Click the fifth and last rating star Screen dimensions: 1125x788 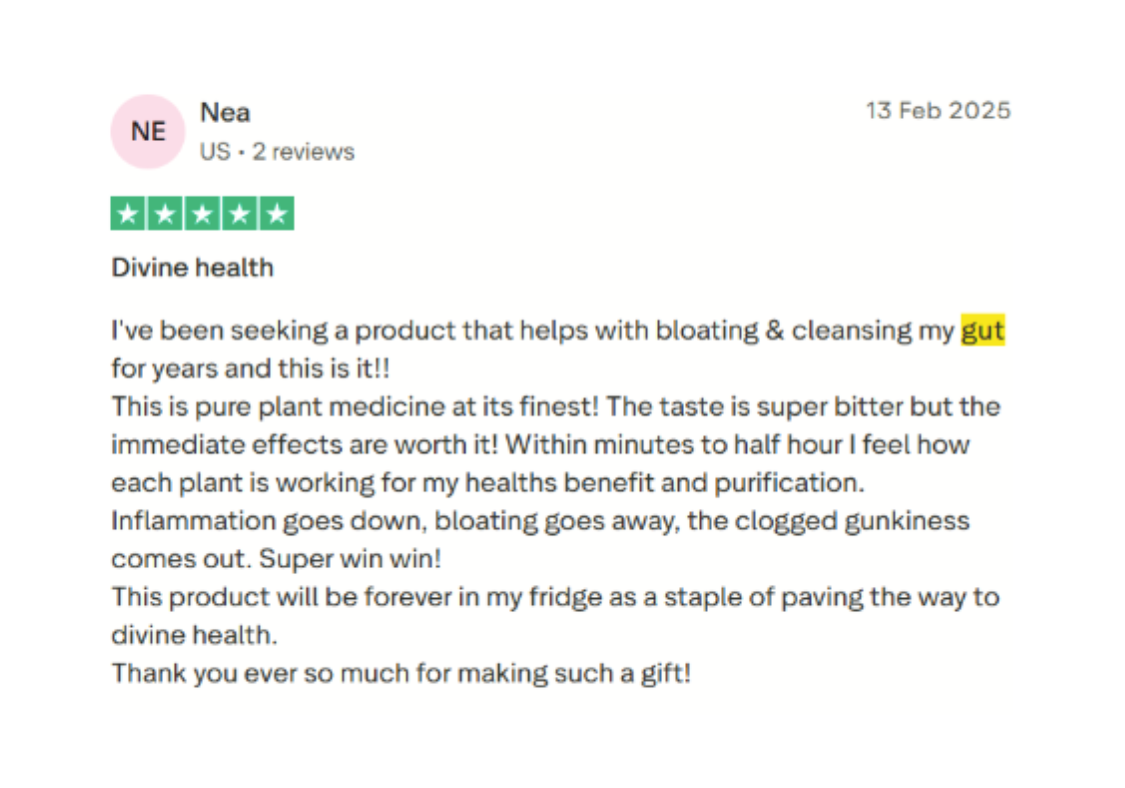coord(276,213)
